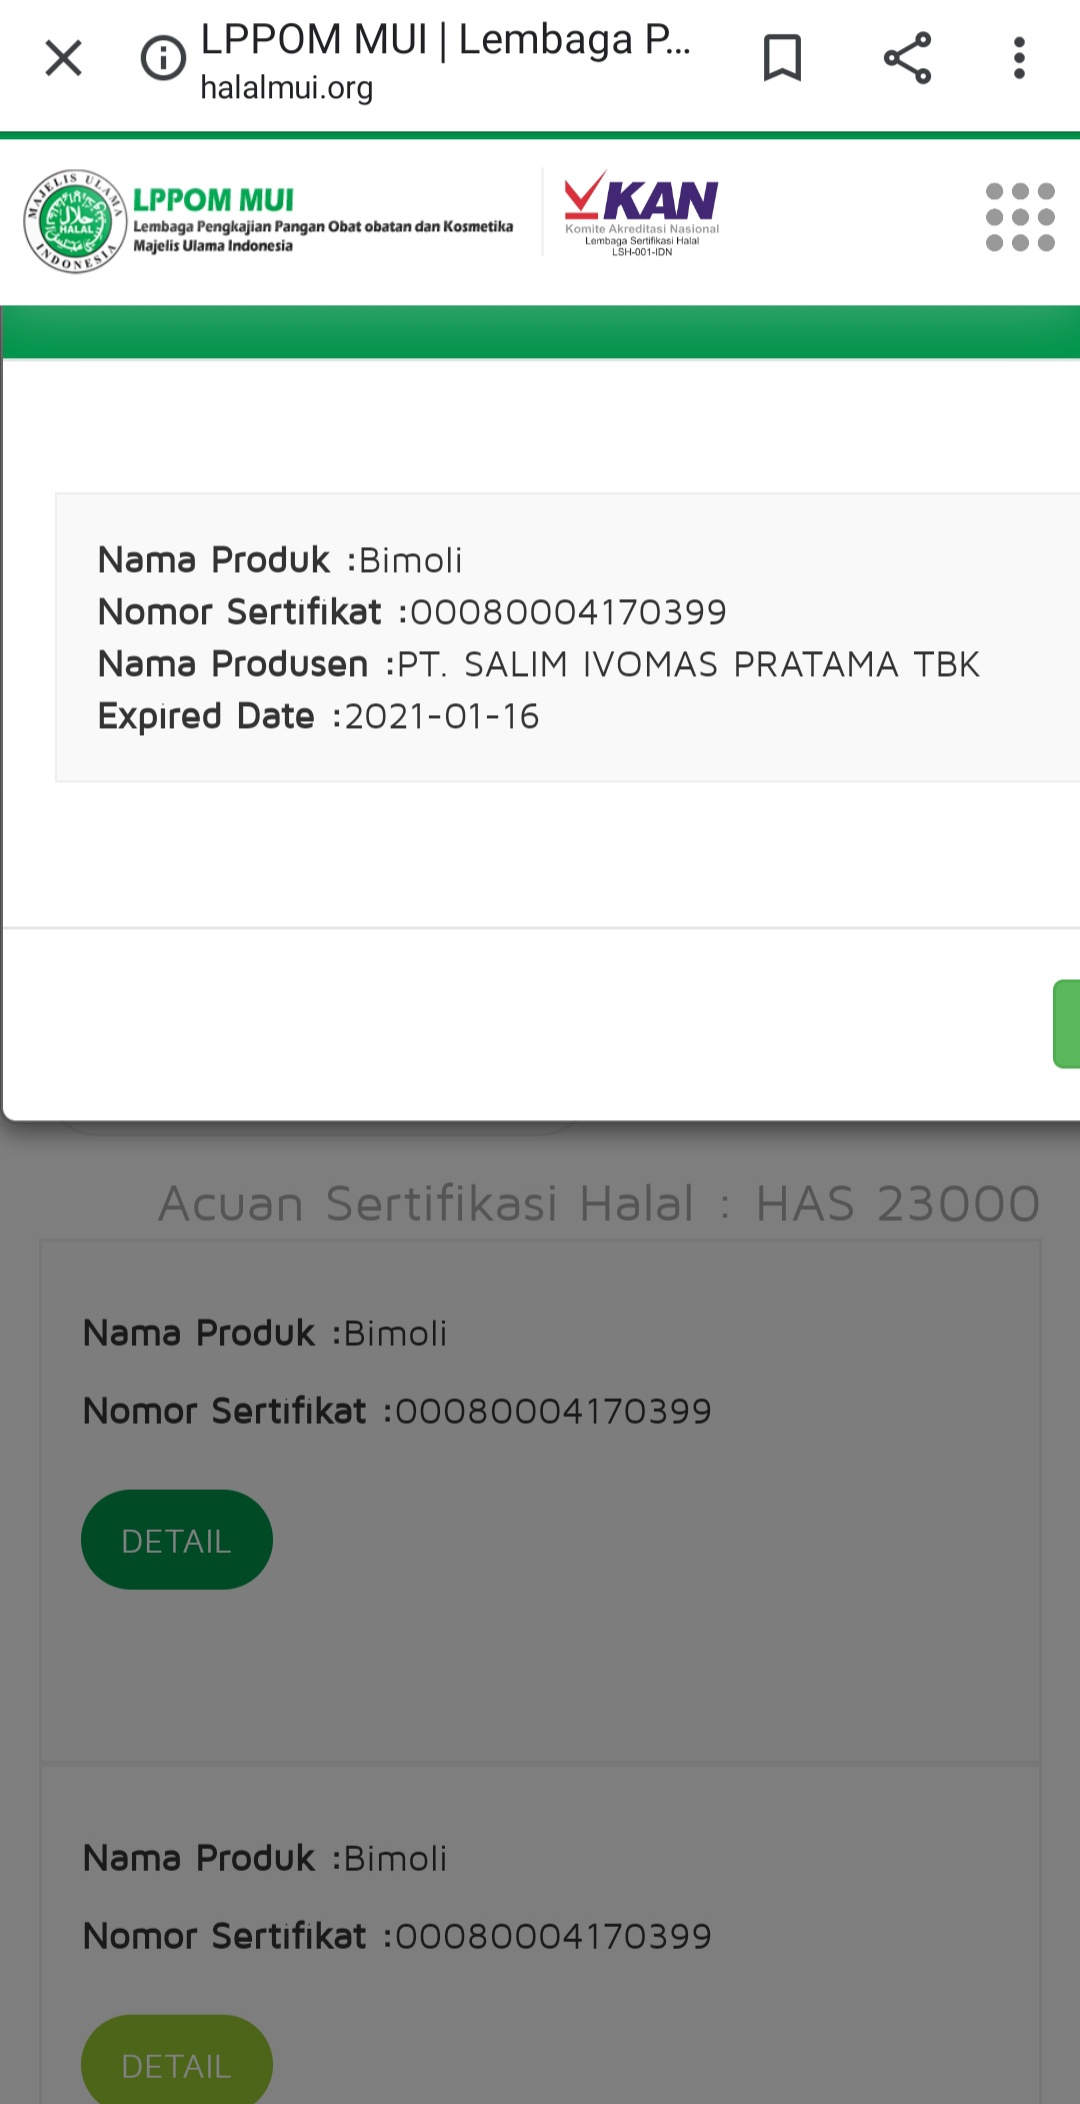Image resolution: width=1080 pixels, height=2104 pixels.
Task: Open DETAIL for the bottom Bimoli card
Action: tap(176, 2064)
